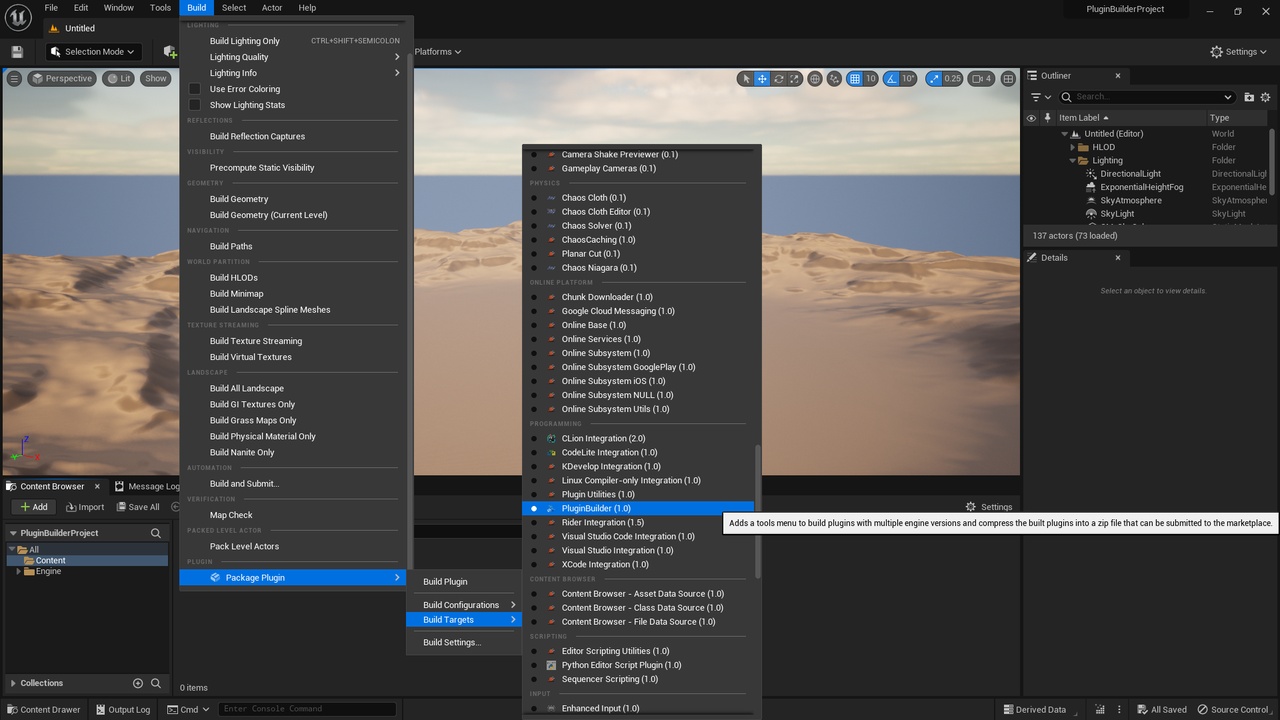
Task: Create new folder in Outliner
Action: [1249, 97]
